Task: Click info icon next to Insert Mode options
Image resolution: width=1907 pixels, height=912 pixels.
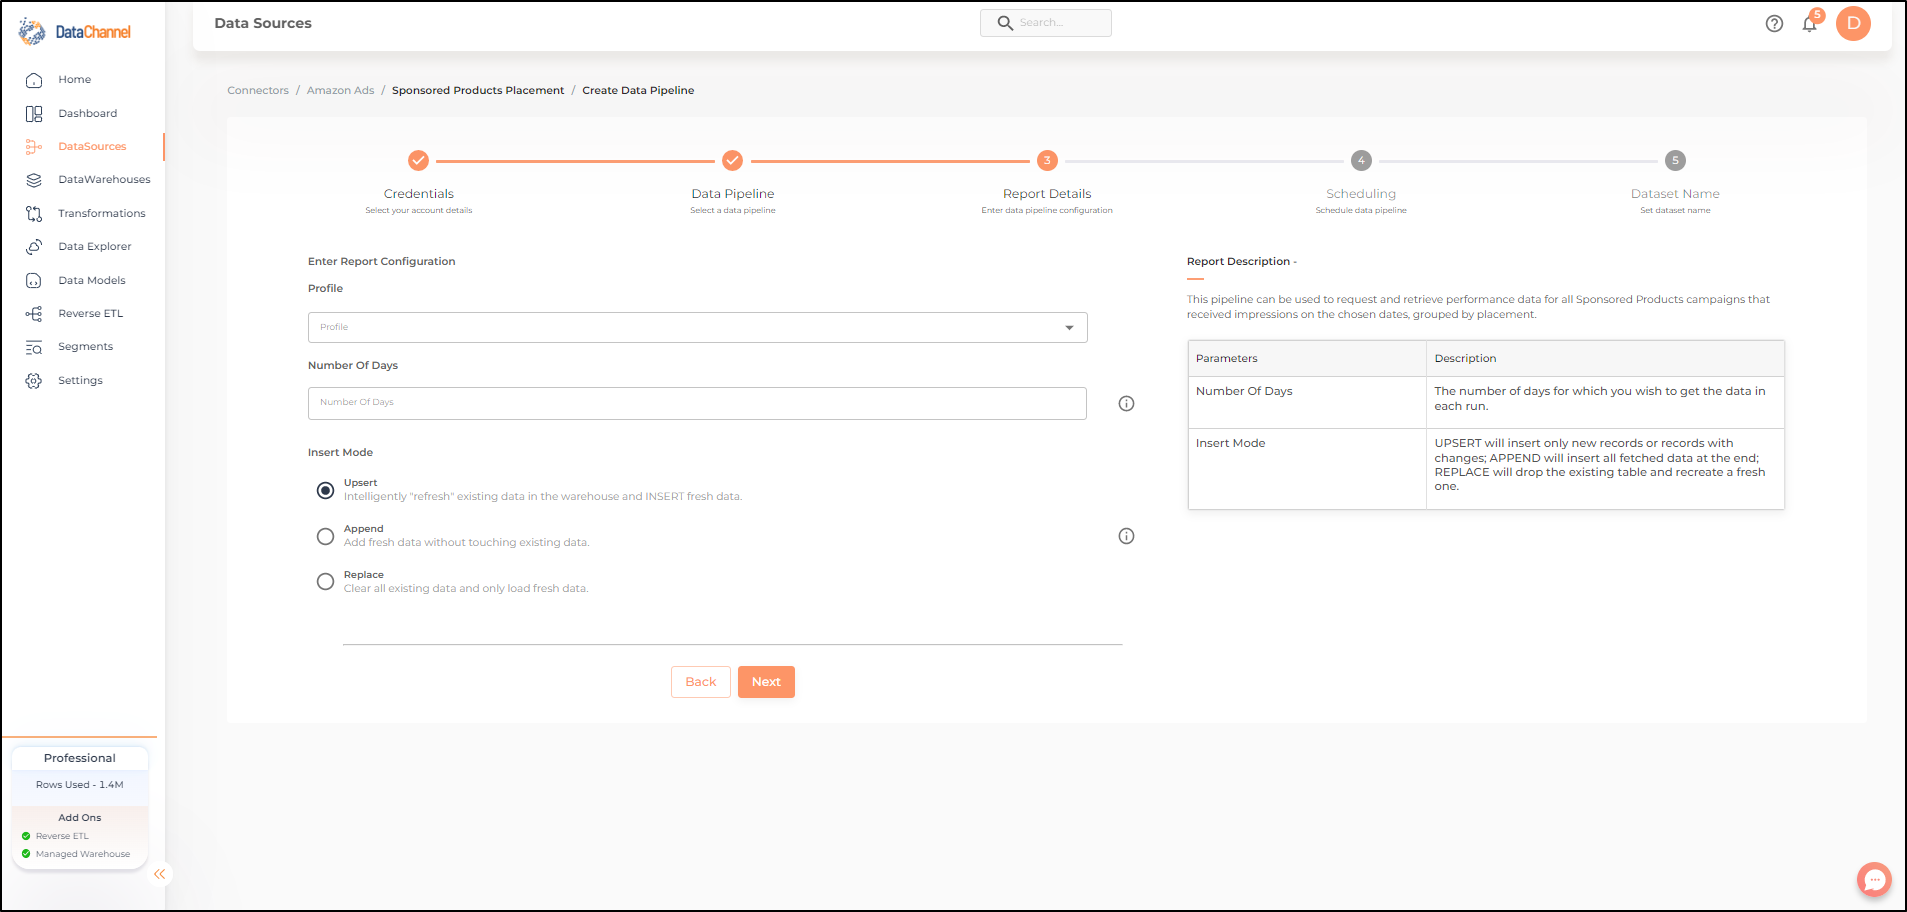Action: [x=1126, y=536]
